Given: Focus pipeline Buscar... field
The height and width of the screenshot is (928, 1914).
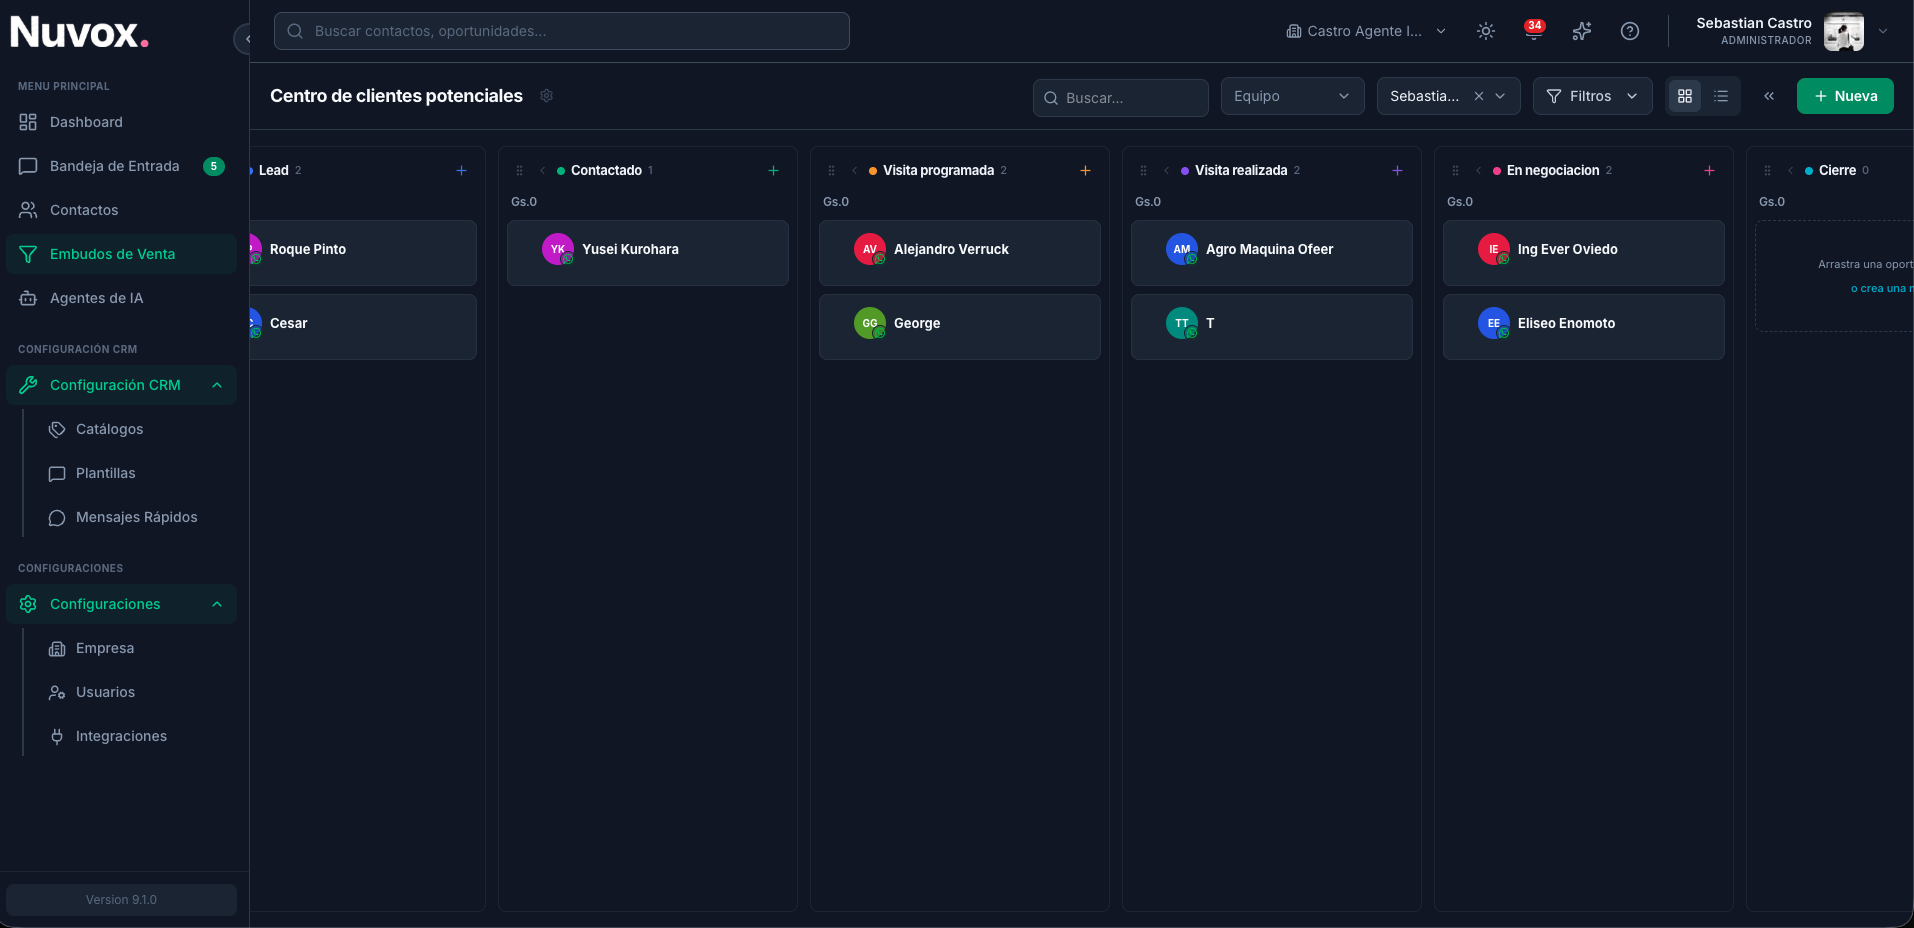Looking at the screenshot, I should [1120, 97].
